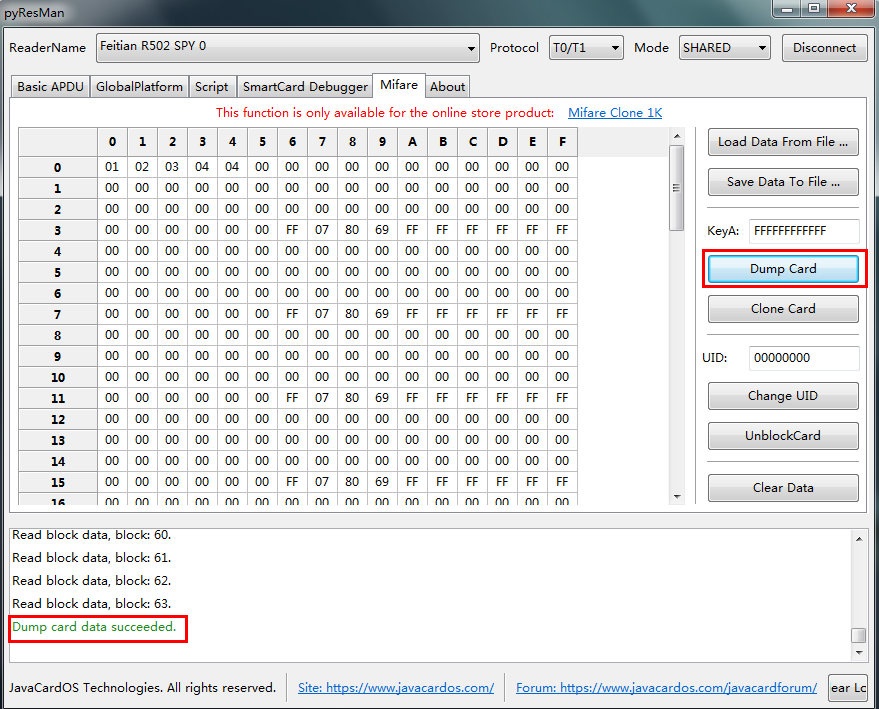Hit the Clear Data button
Viewport: 879px width, 709px height.
[x=783, y=488]
